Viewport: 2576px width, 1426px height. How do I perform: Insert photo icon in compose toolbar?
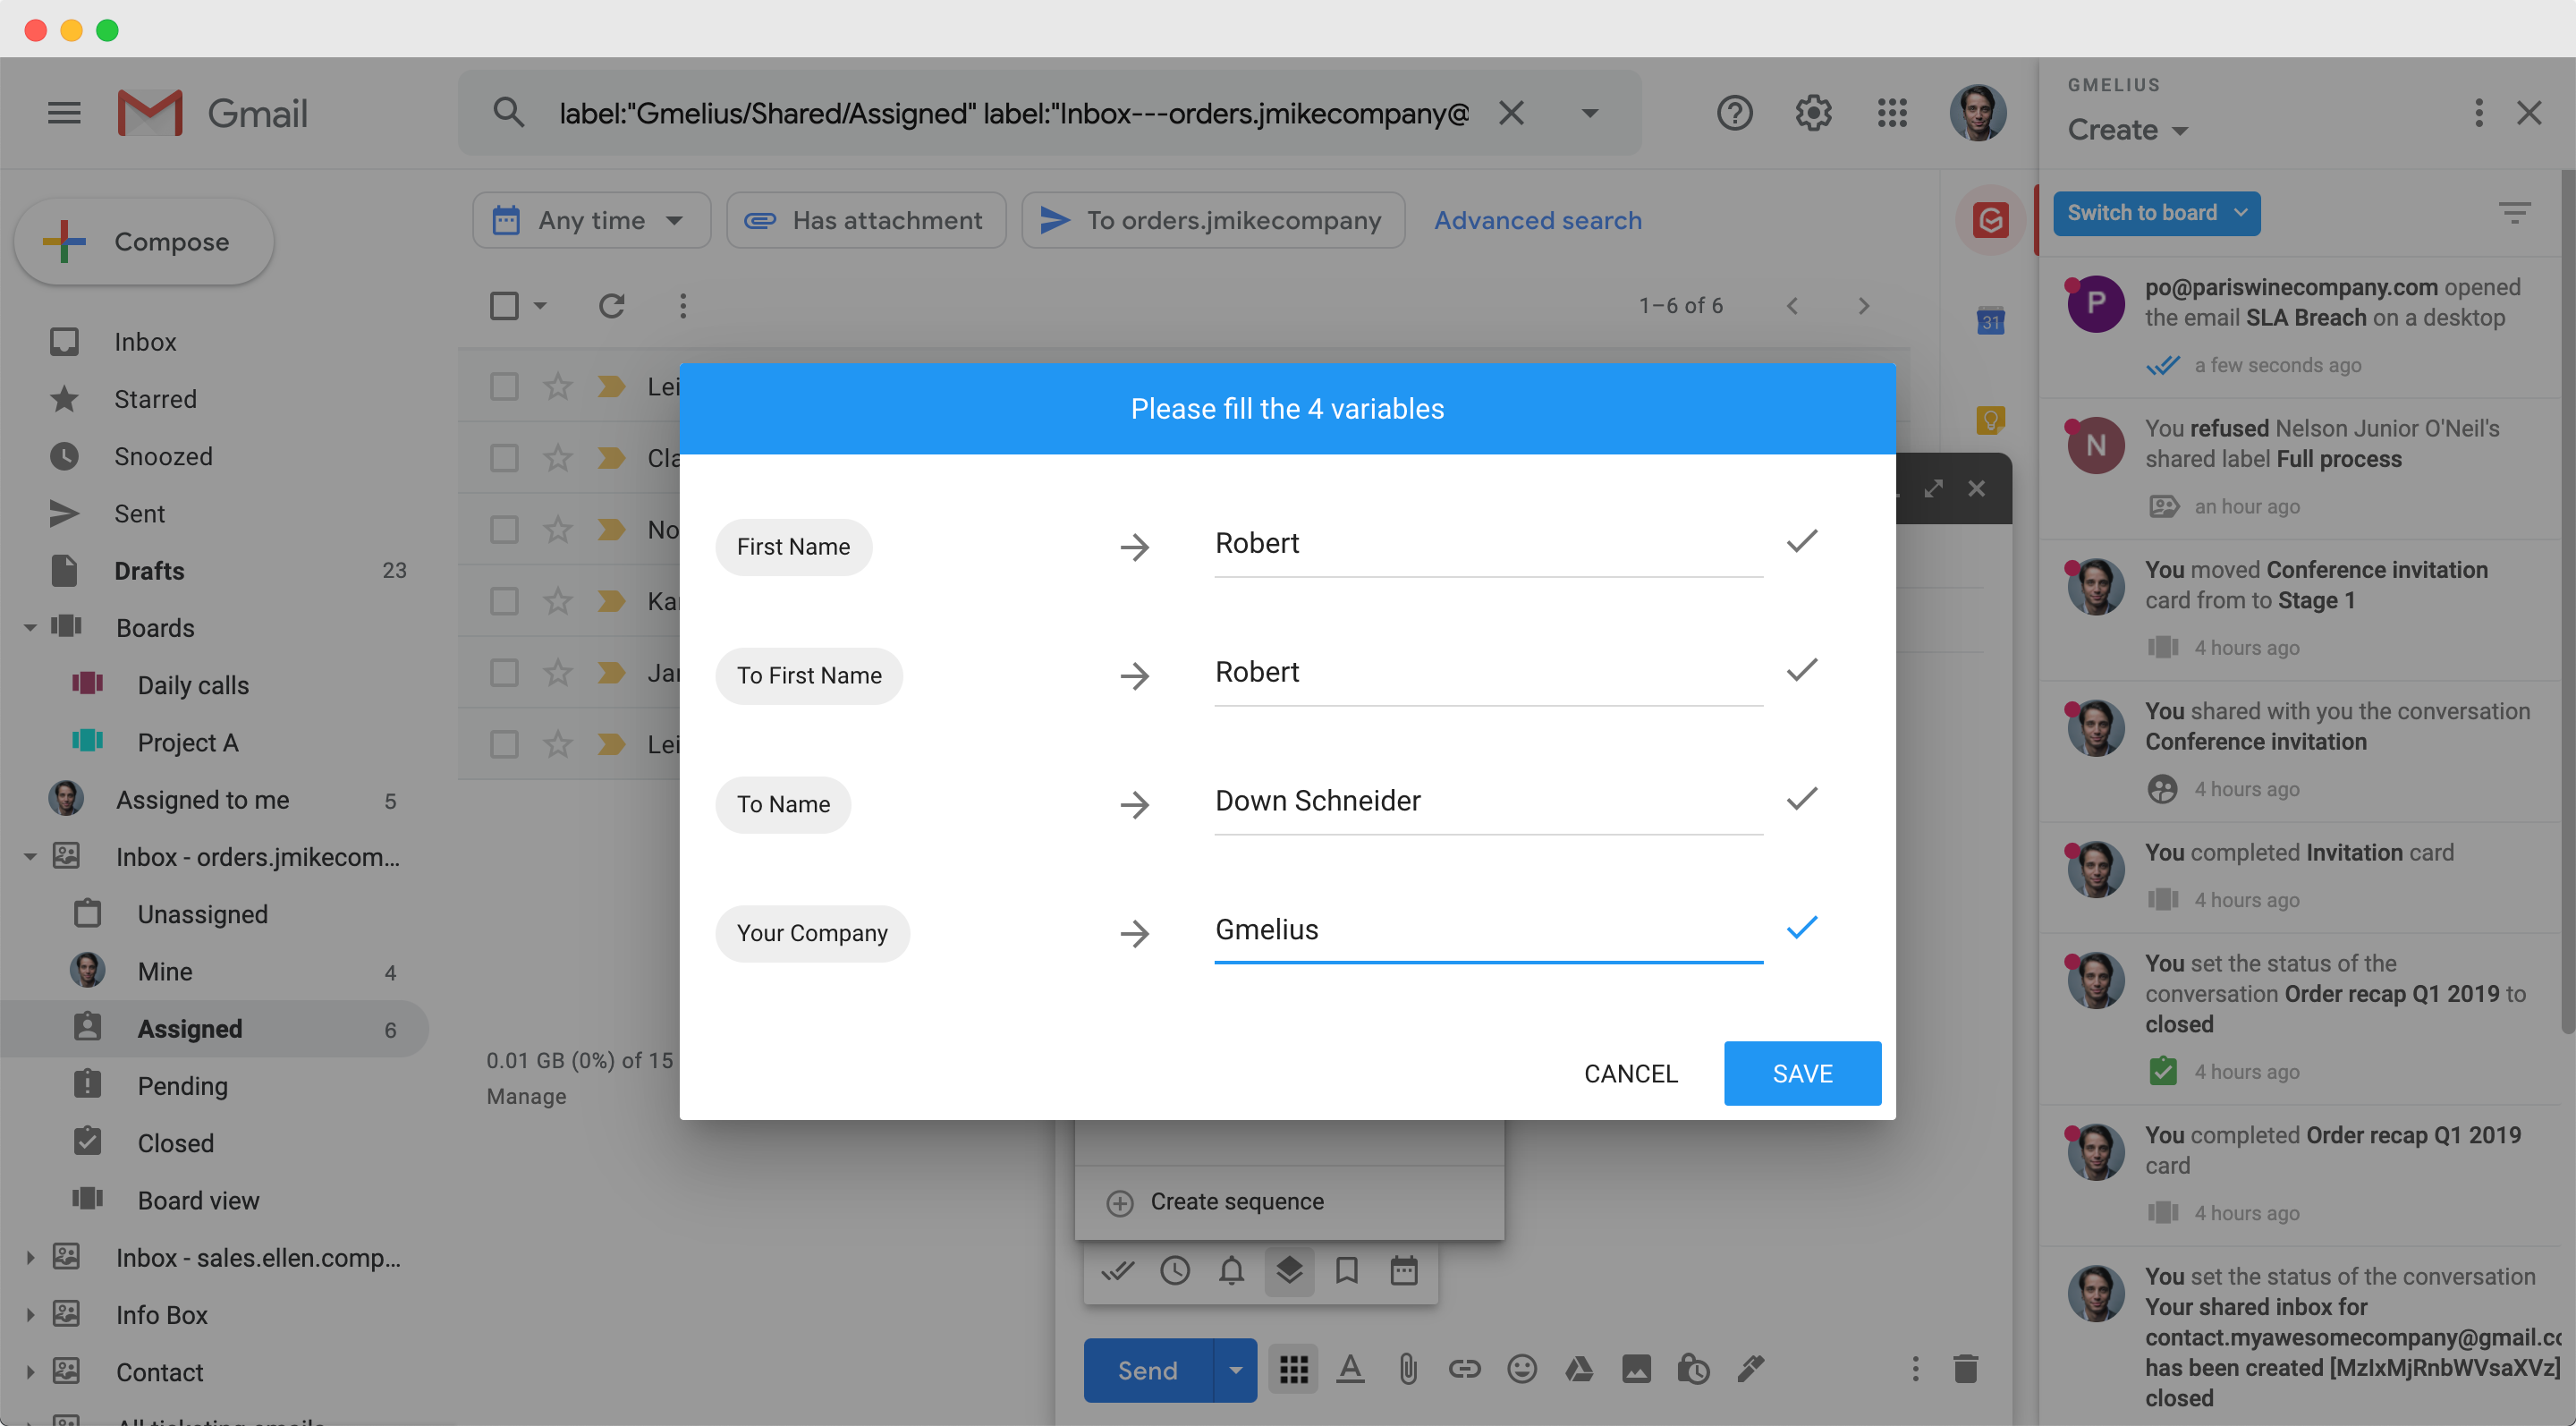click(1637, 1369)
